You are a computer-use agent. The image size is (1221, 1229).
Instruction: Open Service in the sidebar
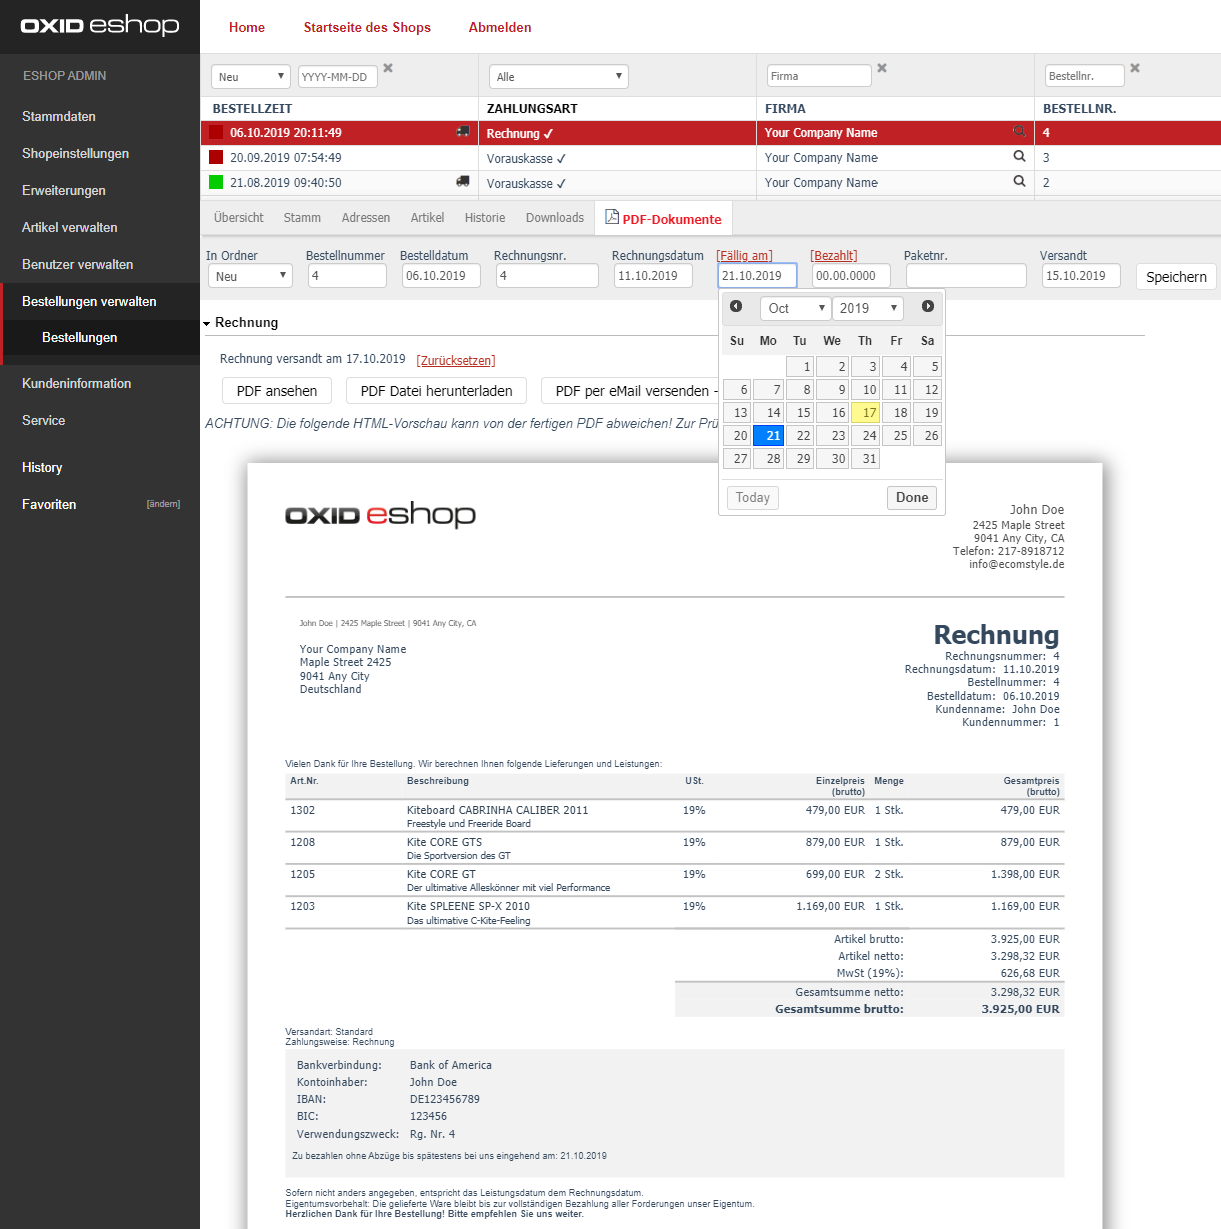(43, 420)
